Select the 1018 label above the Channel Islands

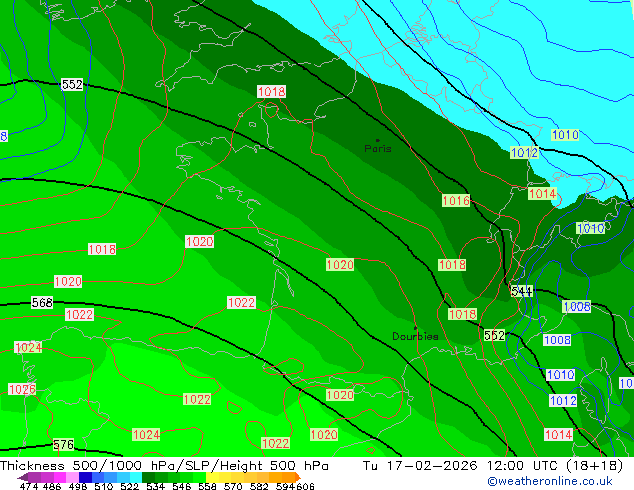[x=271, y=91]
